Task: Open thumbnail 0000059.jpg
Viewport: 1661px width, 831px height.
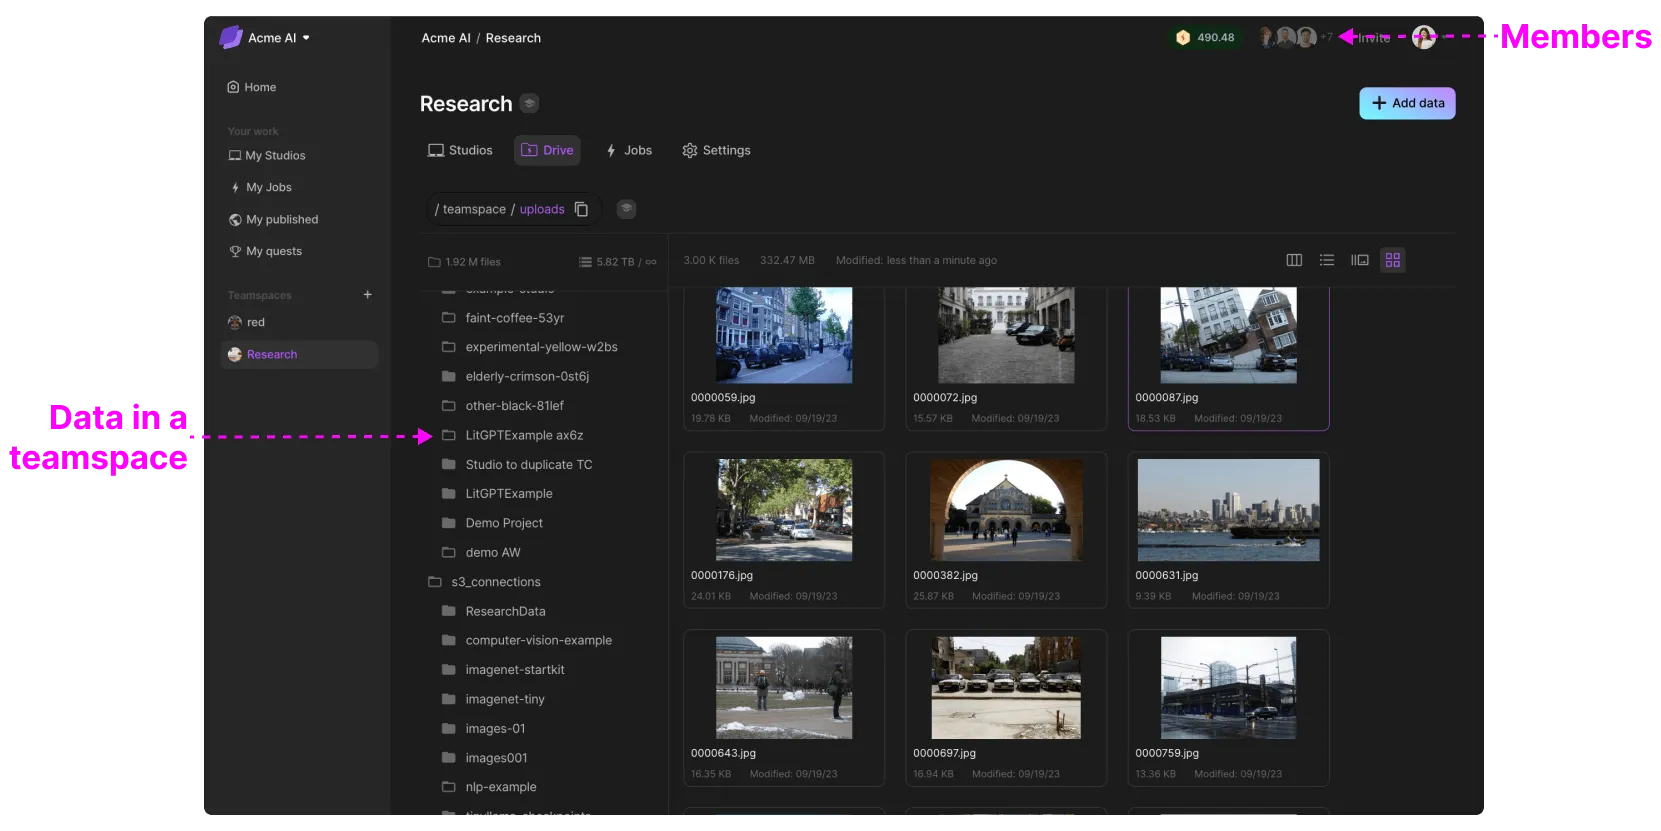Action: tap(784, 336)
